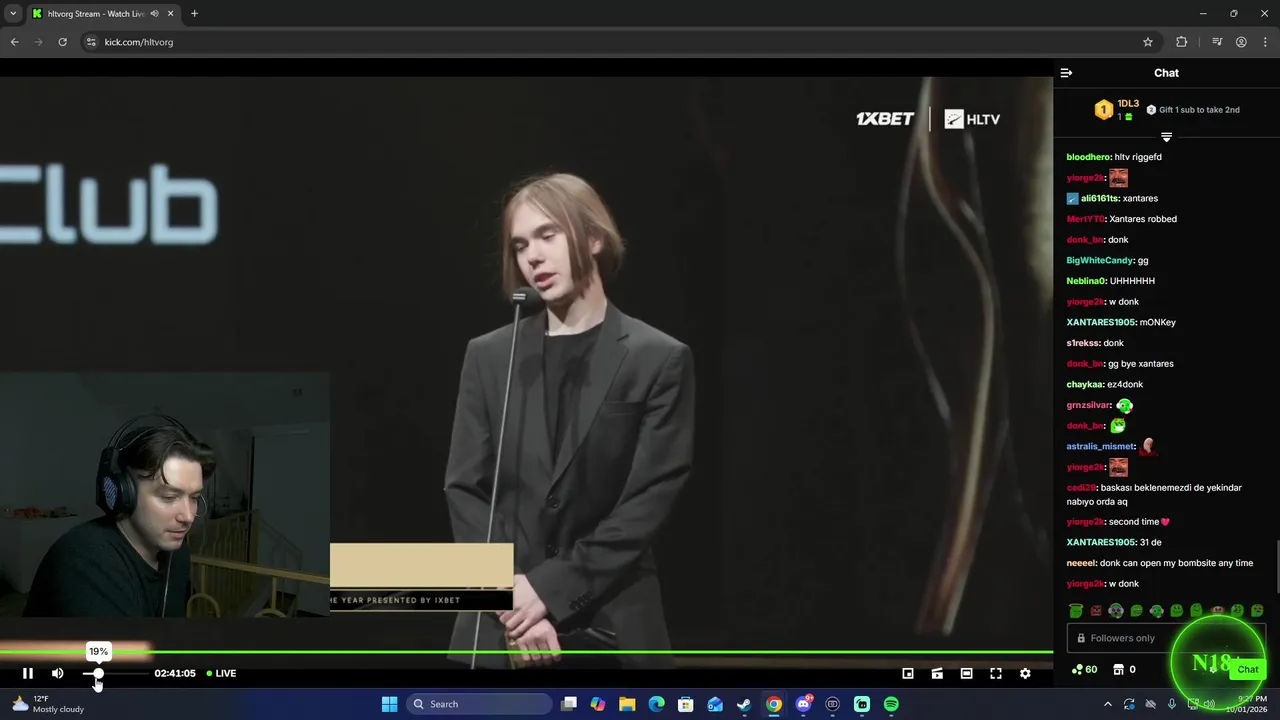
Task: Pause the stream playback
Action: pos(28,673)
